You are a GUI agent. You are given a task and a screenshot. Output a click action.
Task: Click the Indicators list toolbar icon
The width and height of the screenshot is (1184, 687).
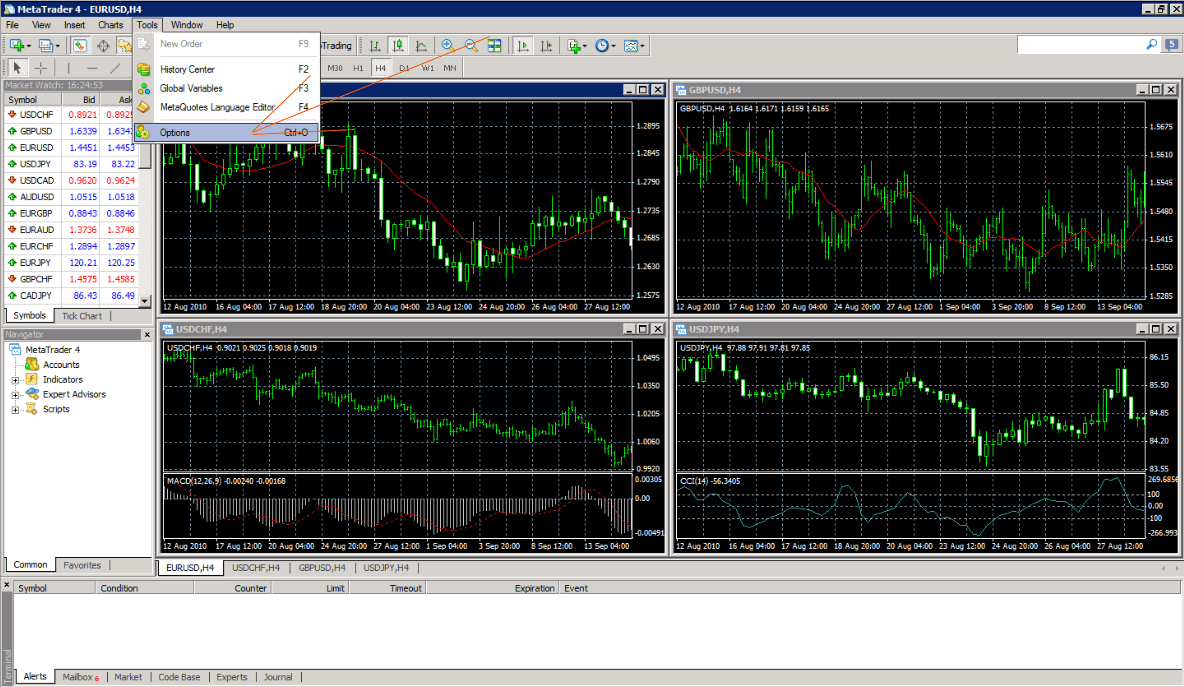[x=574, y=46]
